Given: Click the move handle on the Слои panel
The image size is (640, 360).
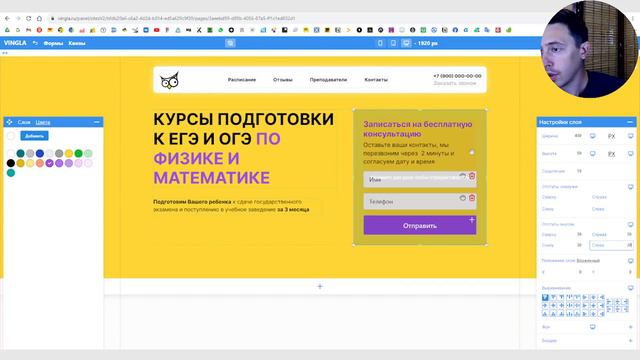Looking at the screenshot, I should pyautogui.click(x=9, y=122).
